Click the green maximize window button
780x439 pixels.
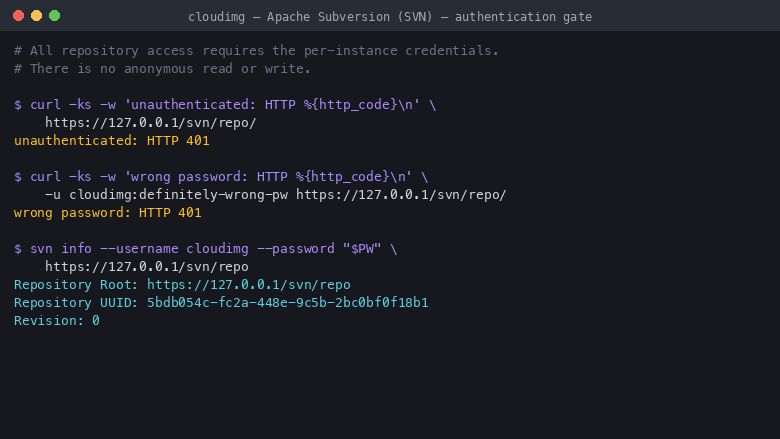coord(55,16)
